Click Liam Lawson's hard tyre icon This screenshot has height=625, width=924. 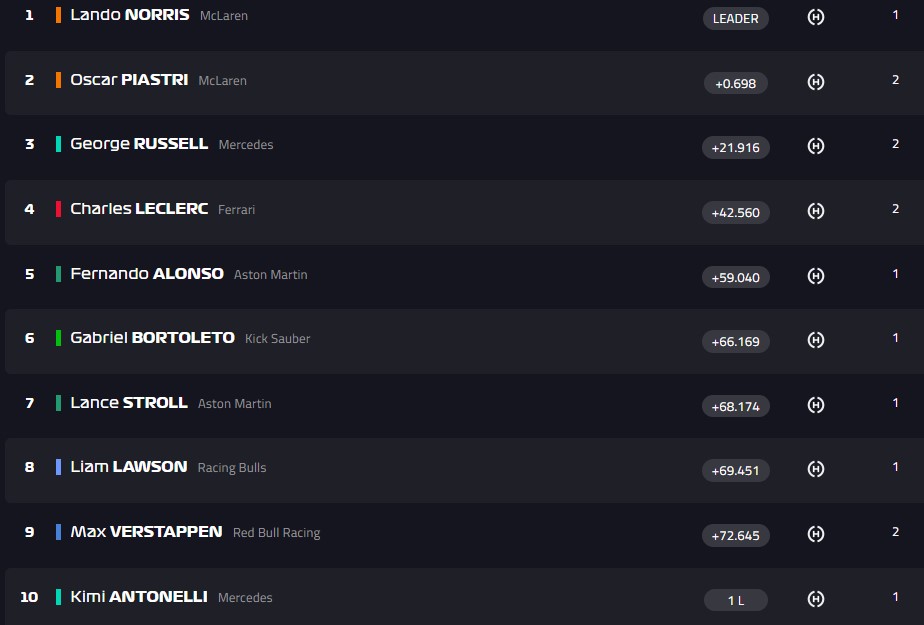pyautogui.click(x=816, y=469)
